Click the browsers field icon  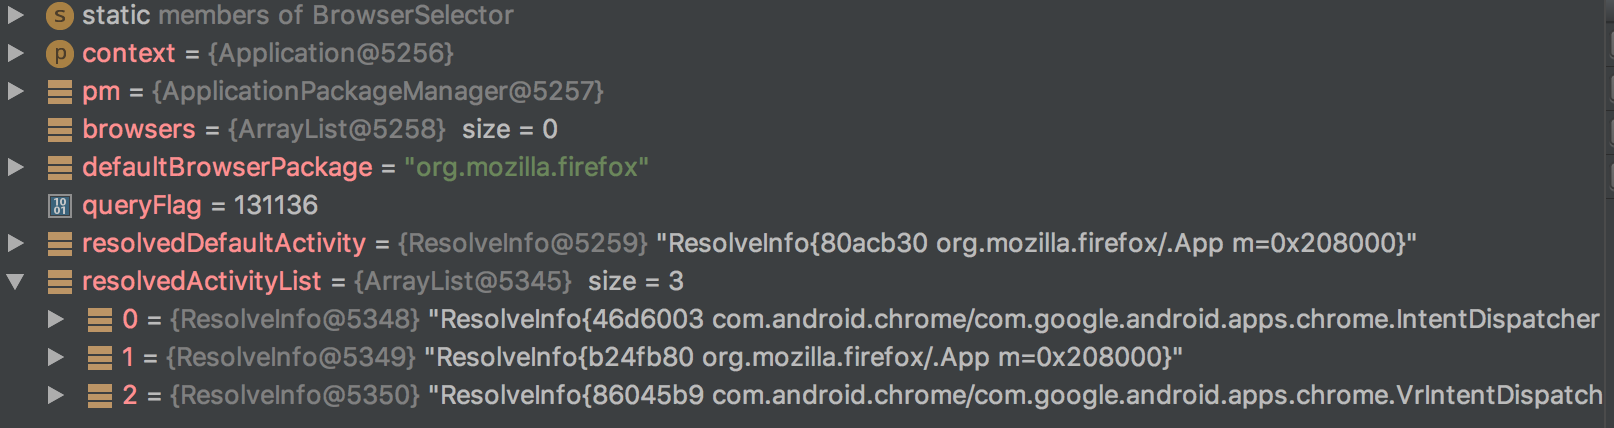pyautogui.click(x=60, y=130)
